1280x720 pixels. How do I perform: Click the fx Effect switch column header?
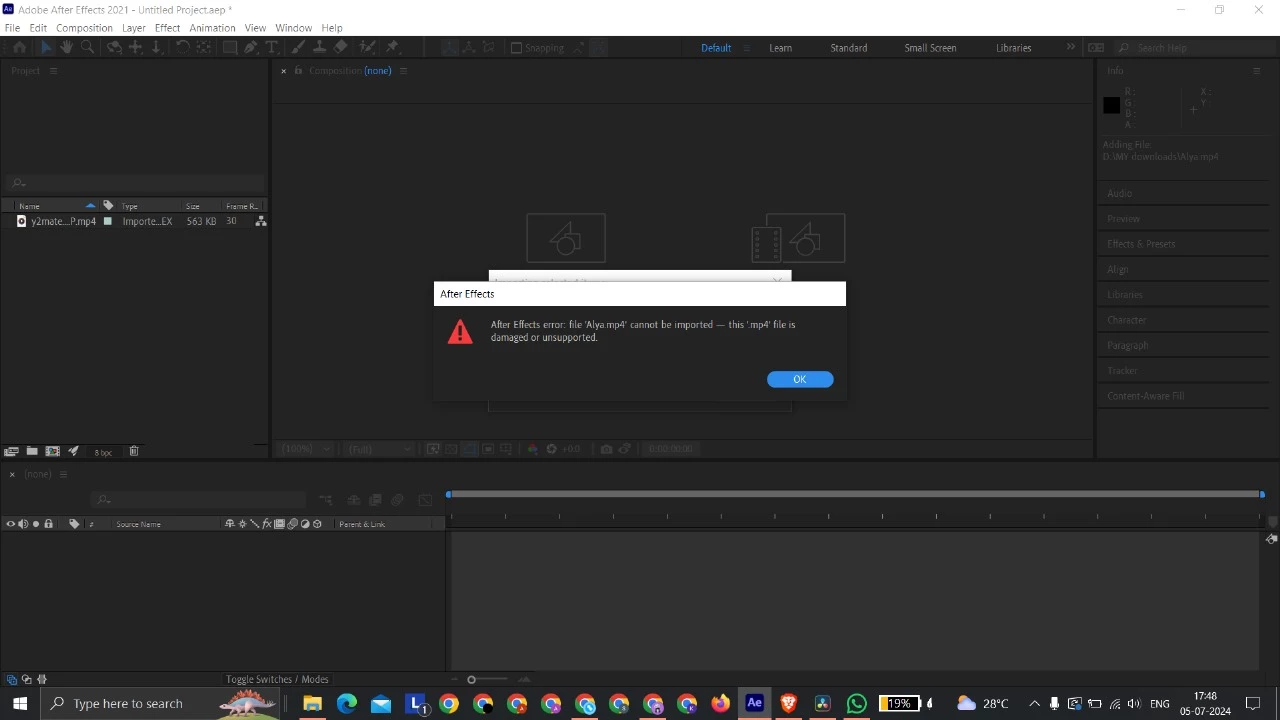[x=267, y=524]
